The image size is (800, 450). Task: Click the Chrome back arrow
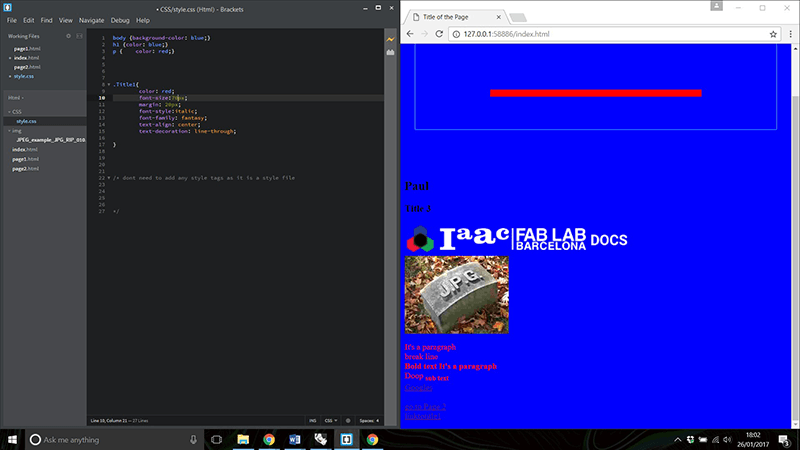410,34
